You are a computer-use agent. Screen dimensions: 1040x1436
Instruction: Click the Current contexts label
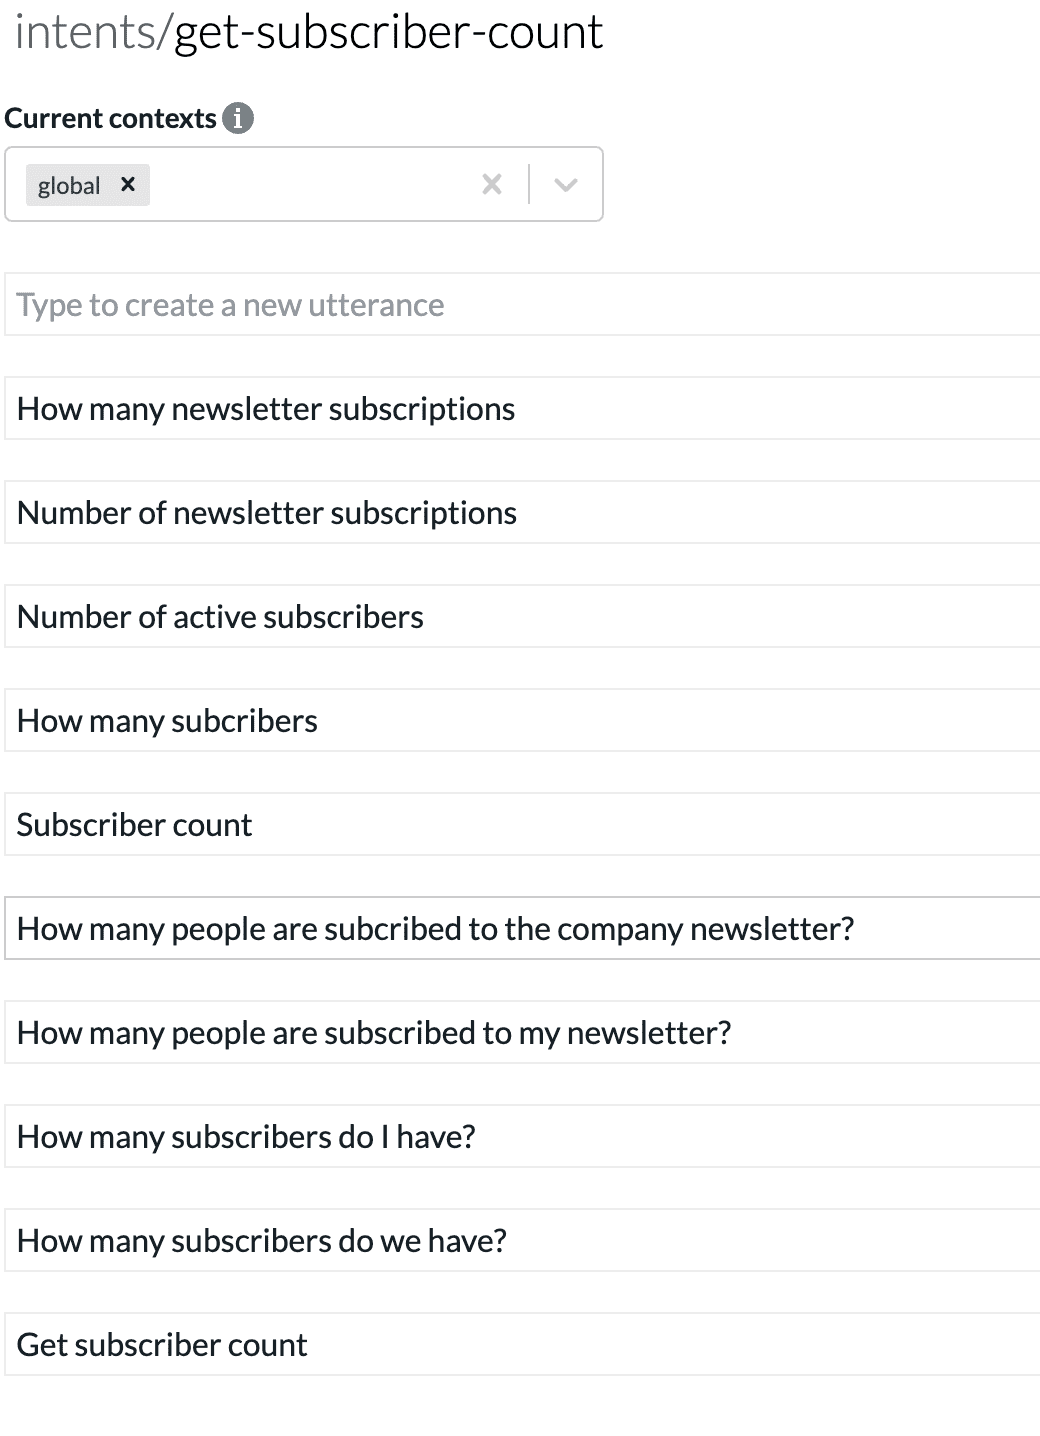click(x=111, y=118)
